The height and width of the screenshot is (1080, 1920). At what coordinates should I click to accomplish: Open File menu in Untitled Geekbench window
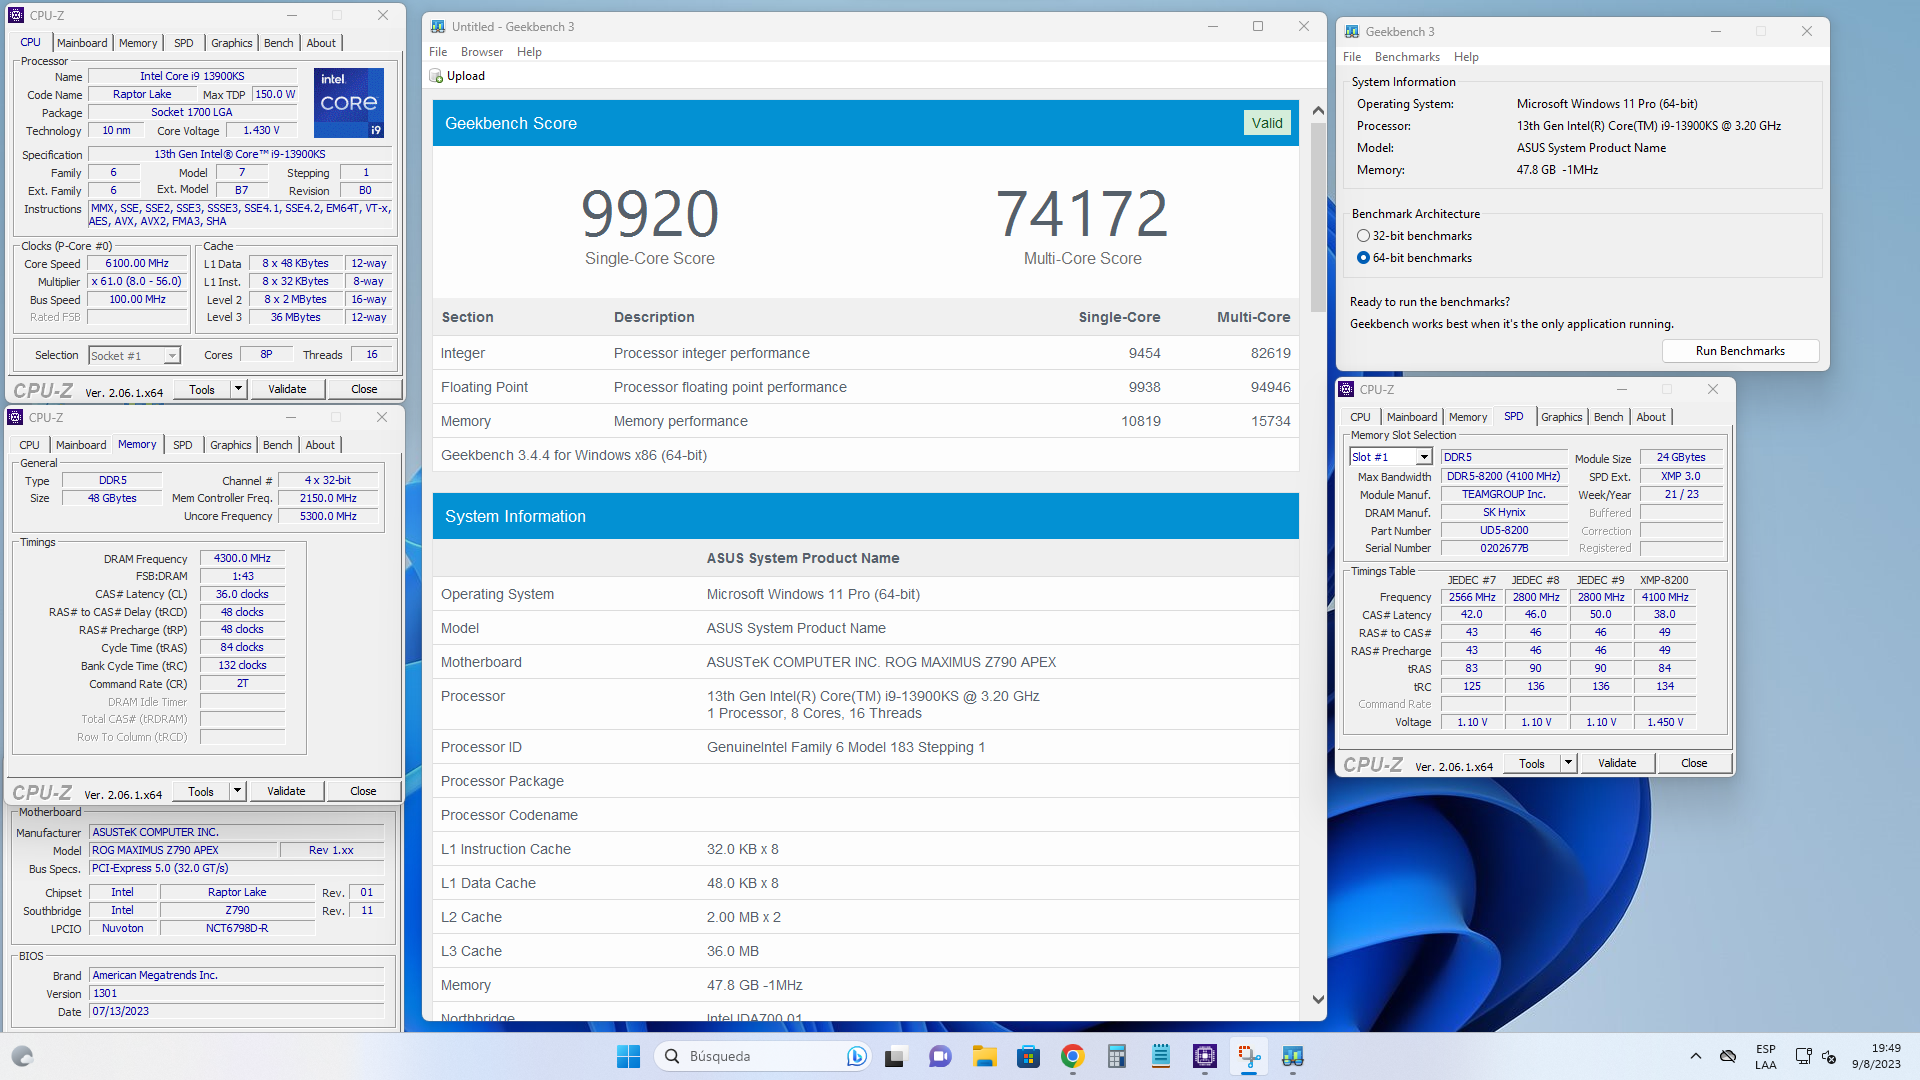[x=438, y=52]
